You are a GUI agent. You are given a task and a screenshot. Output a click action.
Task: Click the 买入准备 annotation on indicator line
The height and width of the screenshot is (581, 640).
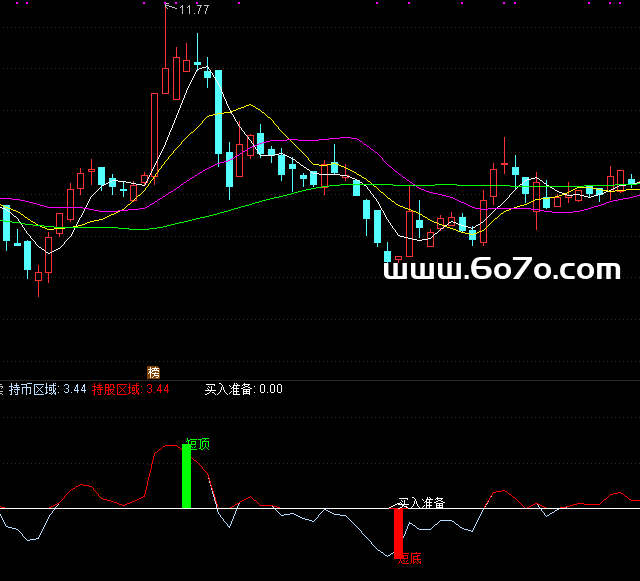click(x=421, y=502)
